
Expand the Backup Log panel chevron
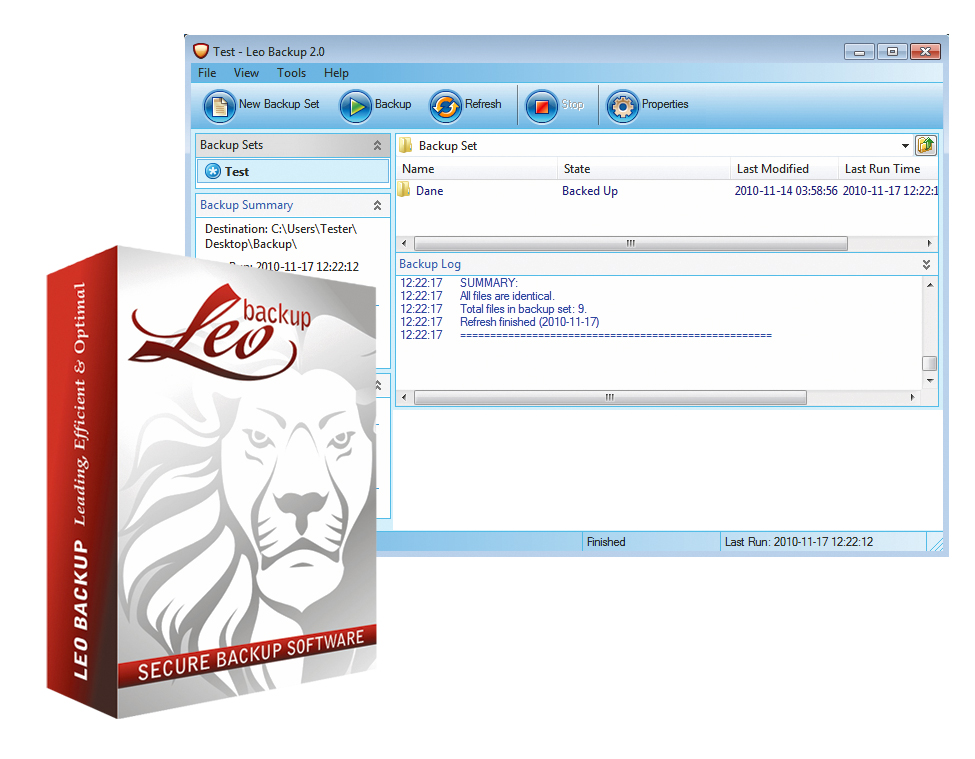(926, 265)
